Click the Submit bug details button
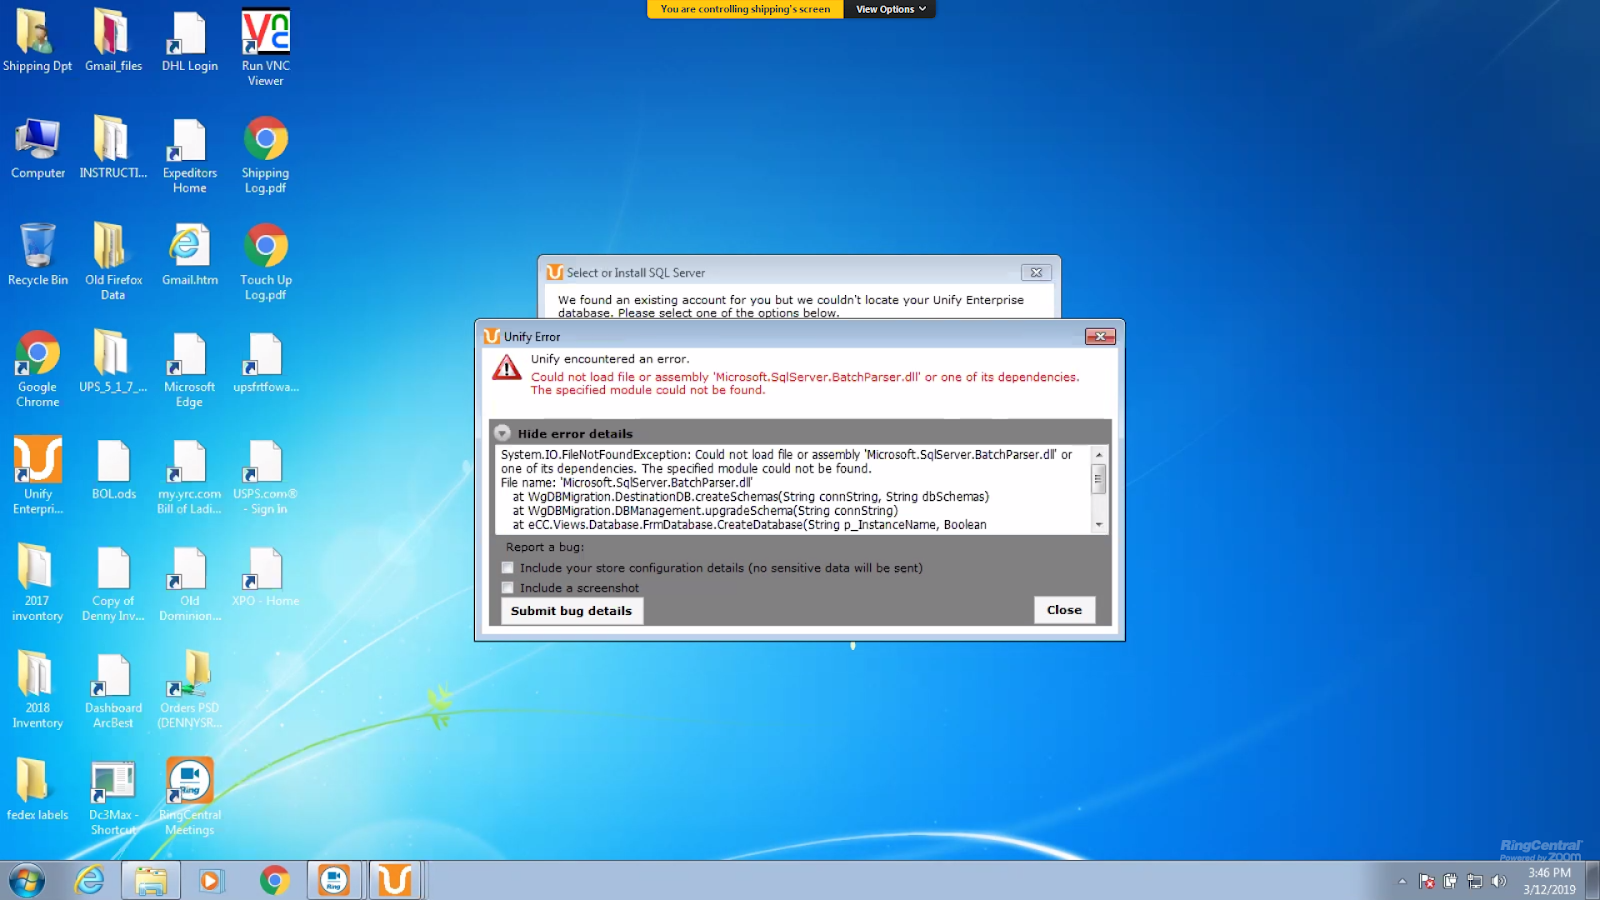The width and height of the screenshot is (1600, 900). (571, 611)
